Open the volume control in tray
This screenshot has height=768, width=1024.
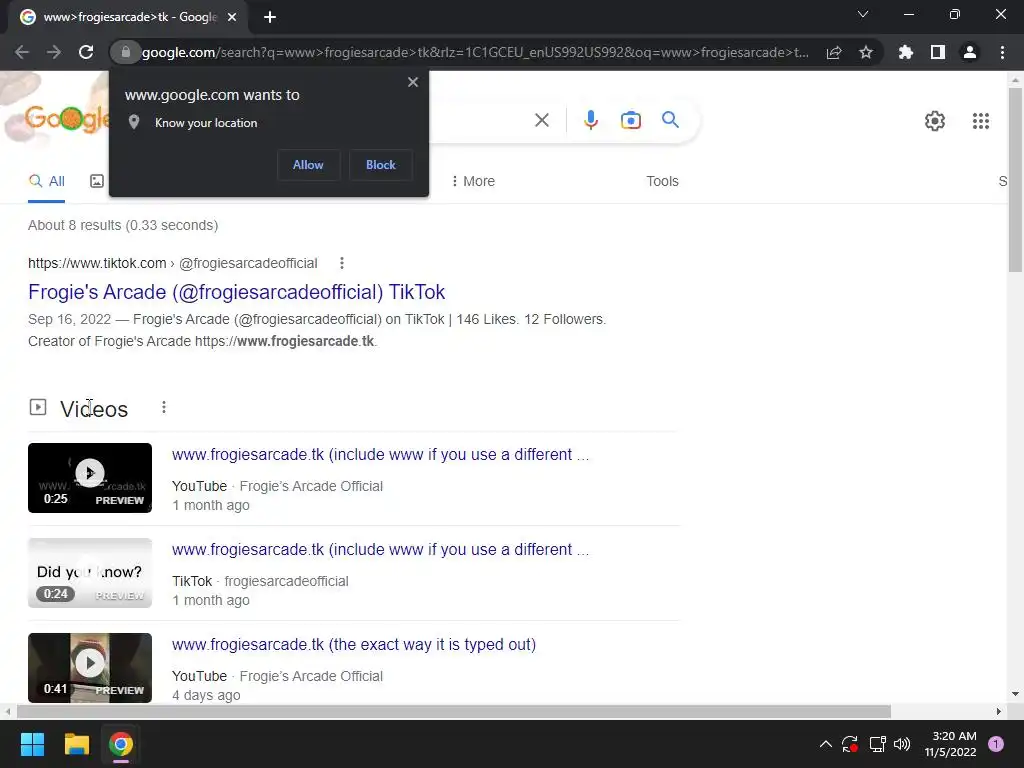pyautogui.click(x=902, y=744)
